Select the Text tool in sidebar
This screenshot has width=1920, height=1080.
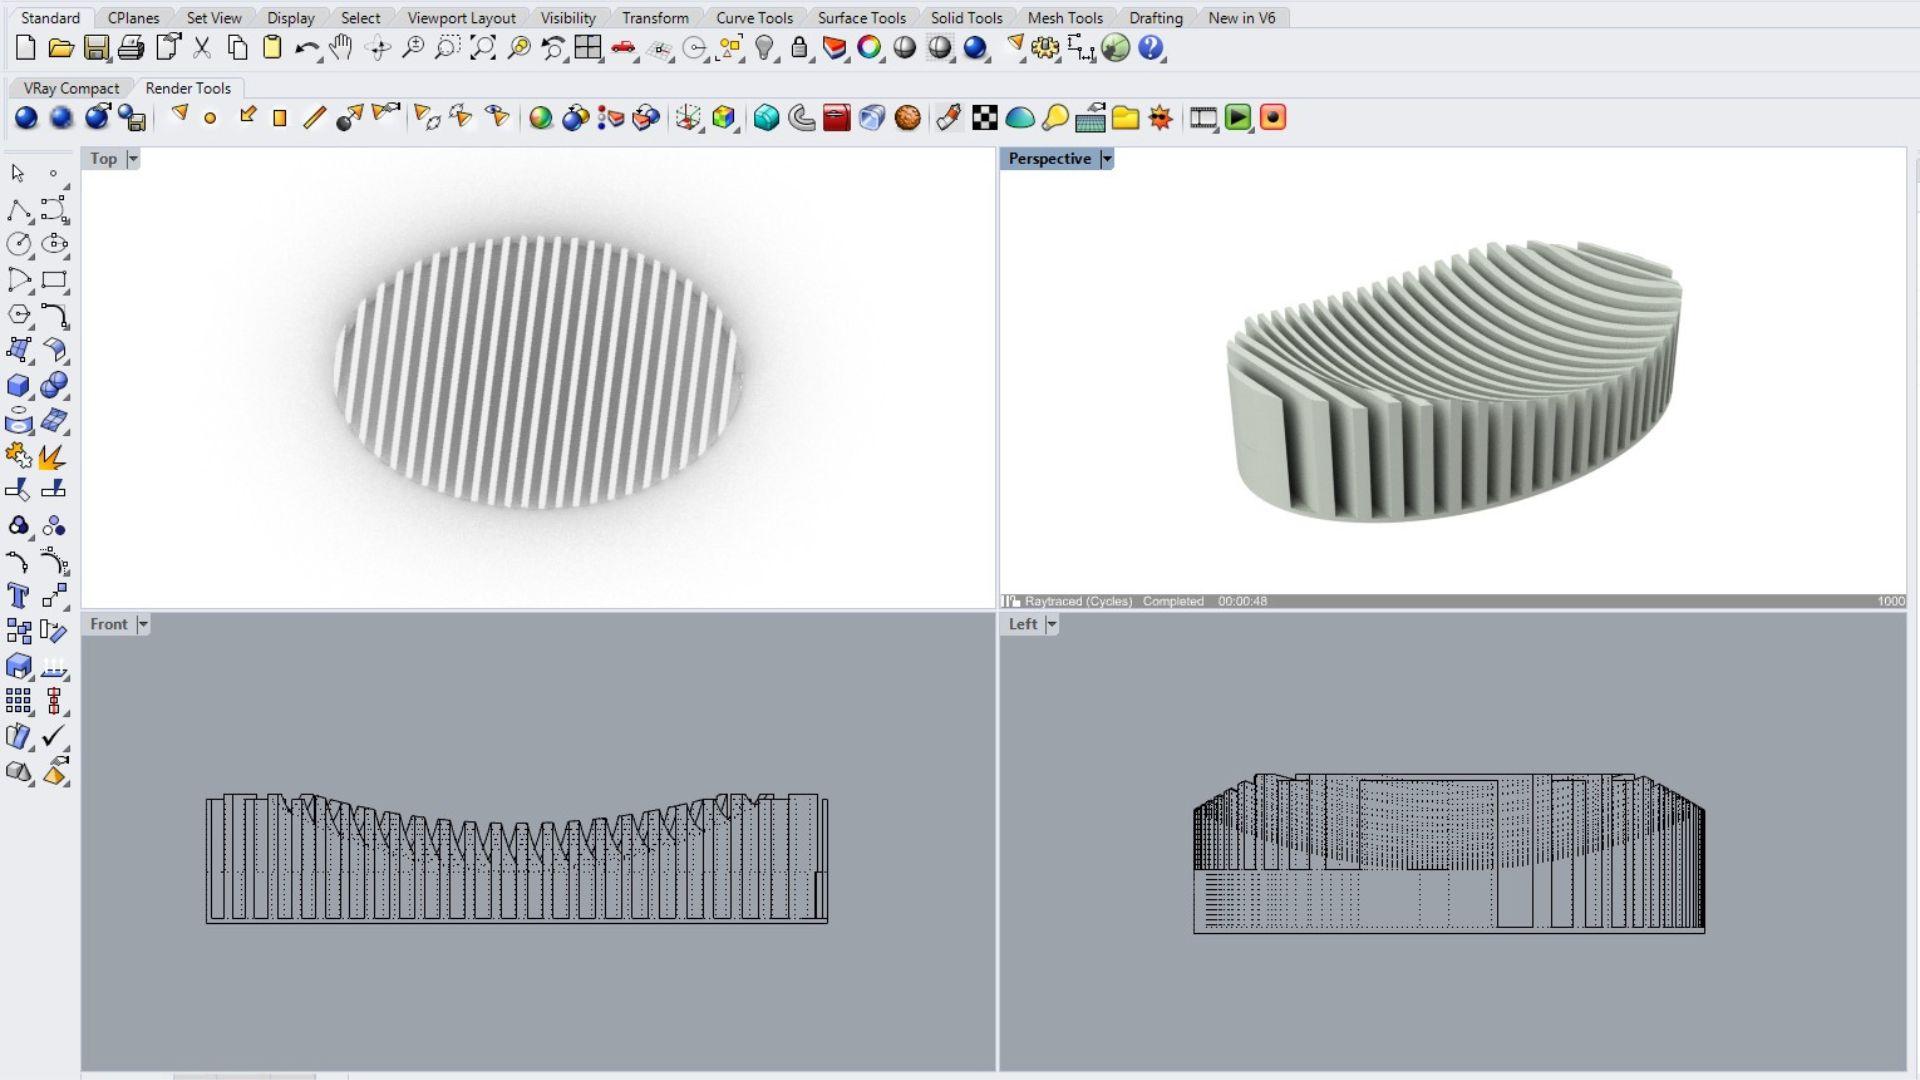coord(18,596)
